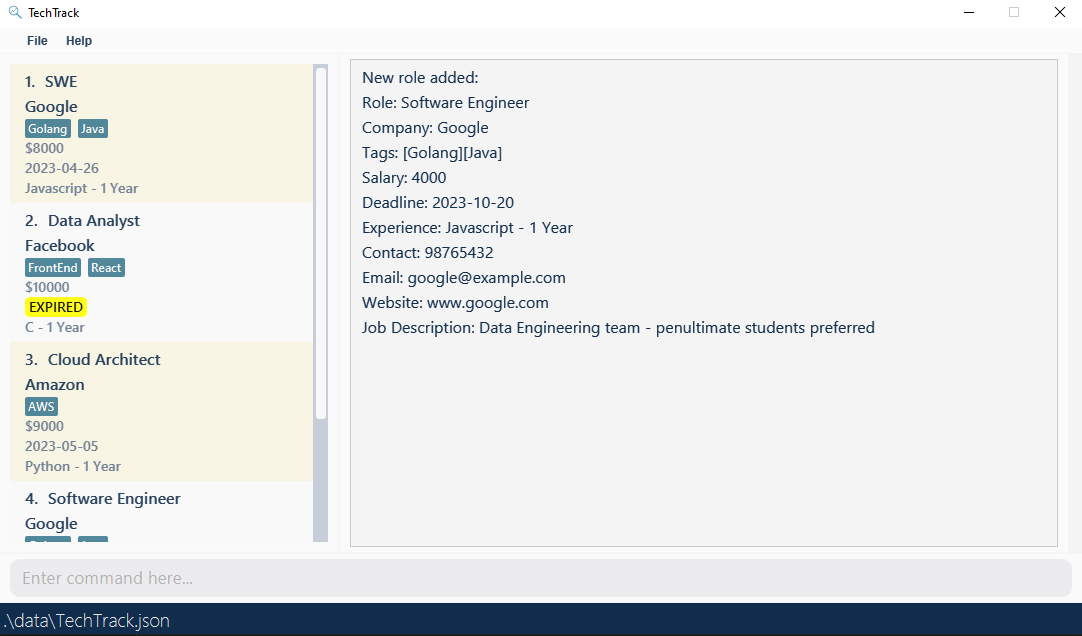Click 'New role added:' in result panel
The width and height of the screenshot is (1082, 636).
point(420,78)
